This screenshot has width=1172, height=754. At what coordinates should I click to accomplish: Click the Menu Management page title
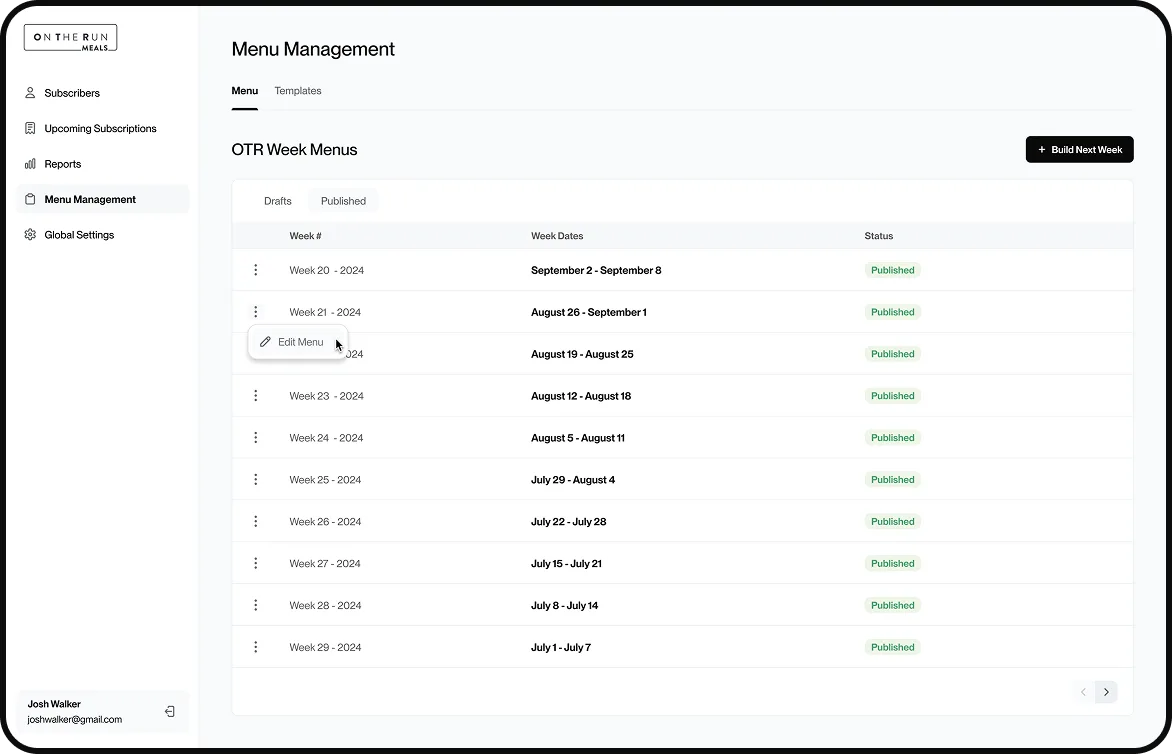pyautogui.click(x=312, y=49)
